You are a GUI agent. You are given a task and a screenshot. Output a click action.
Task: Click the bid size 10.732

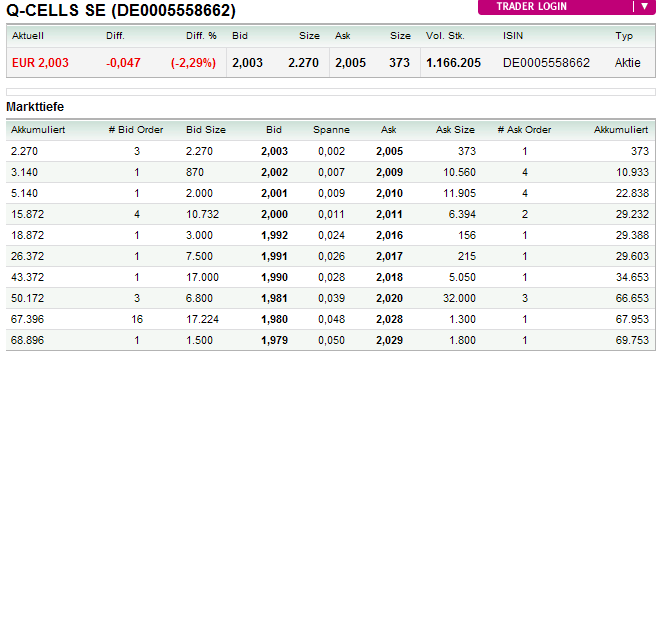pyautogui.click(x=202, y=214)
